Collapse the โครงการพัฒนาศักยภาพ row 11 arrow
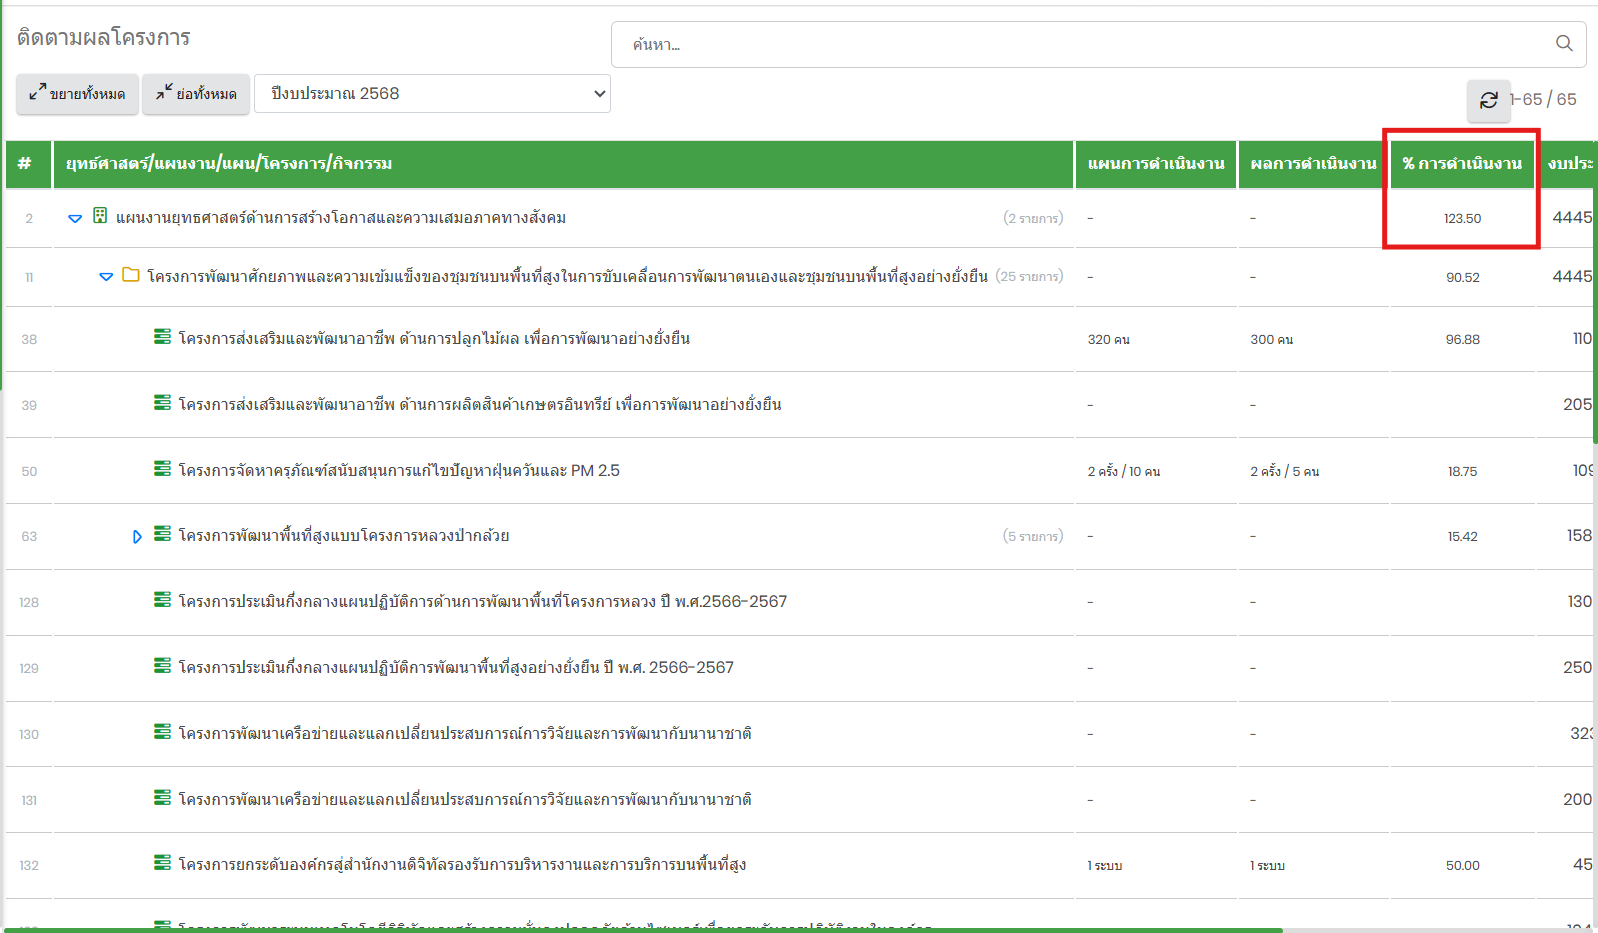The width and height of the screenshot is (1598, 933). [106, 277]
